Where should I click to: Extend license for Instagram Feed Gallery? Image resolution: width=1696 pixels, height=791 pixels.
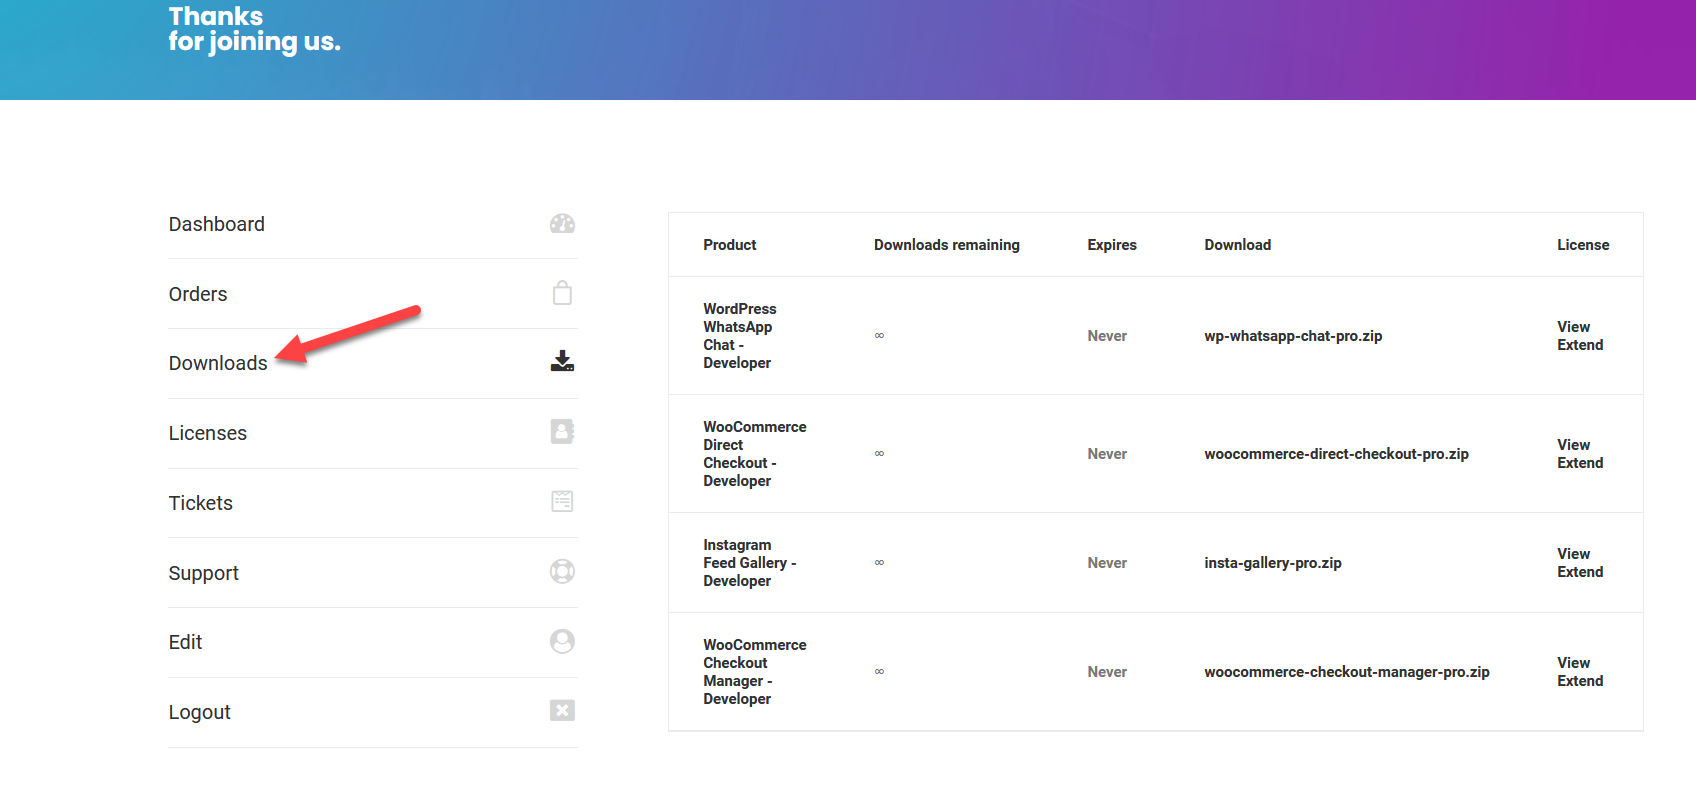[x=1580, y=572]
